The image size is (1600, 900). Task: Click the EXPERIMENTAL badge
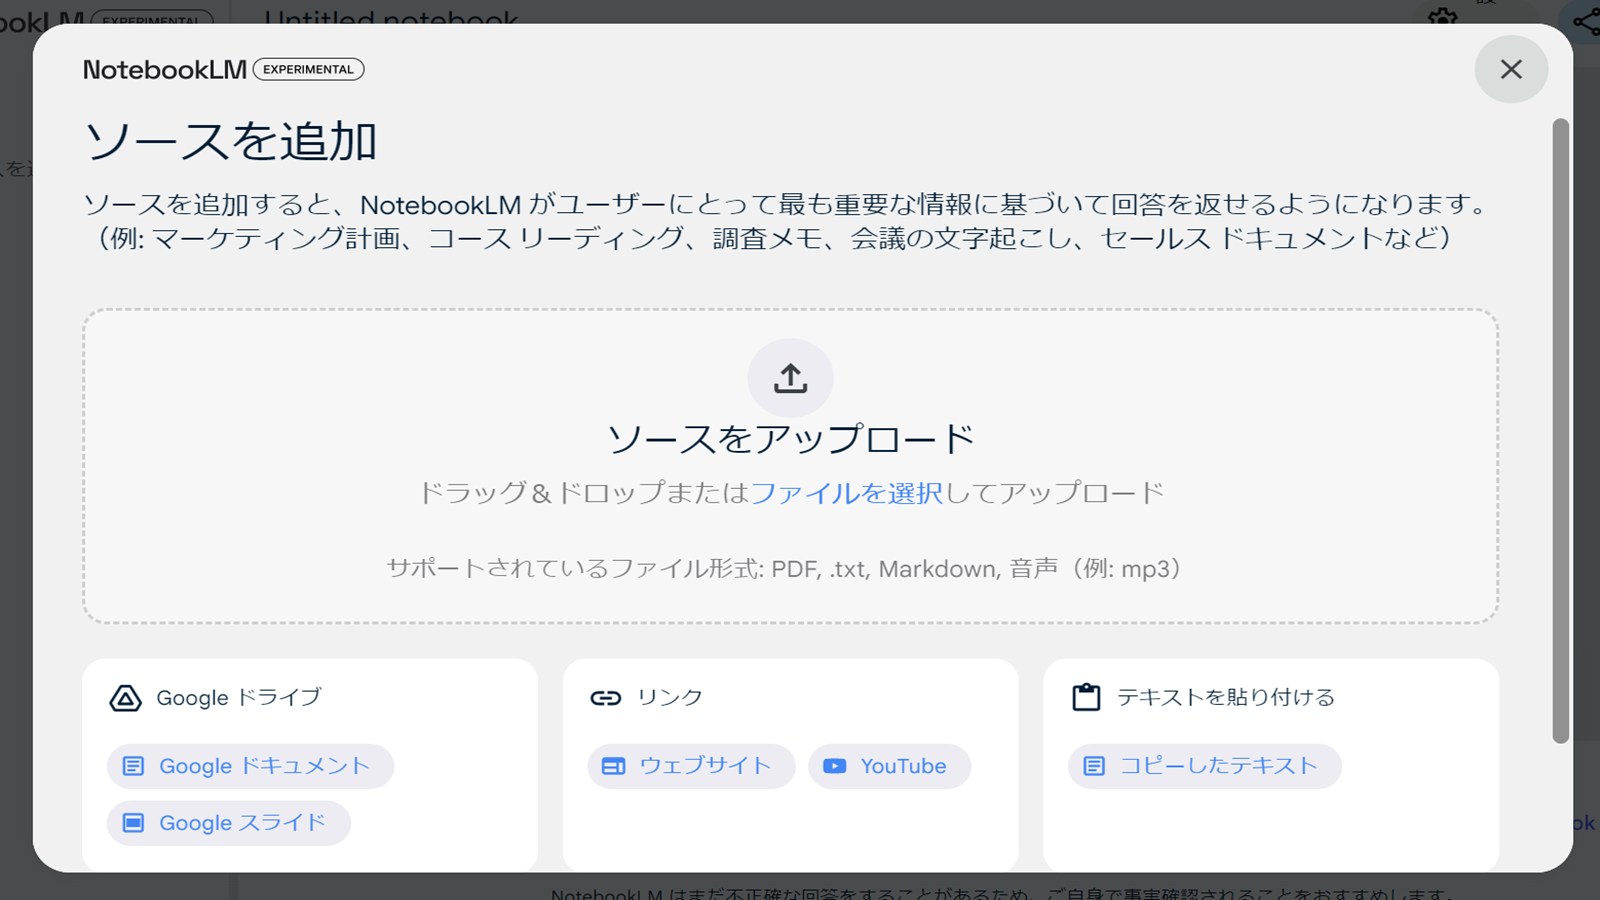click(x=308, y=69)
